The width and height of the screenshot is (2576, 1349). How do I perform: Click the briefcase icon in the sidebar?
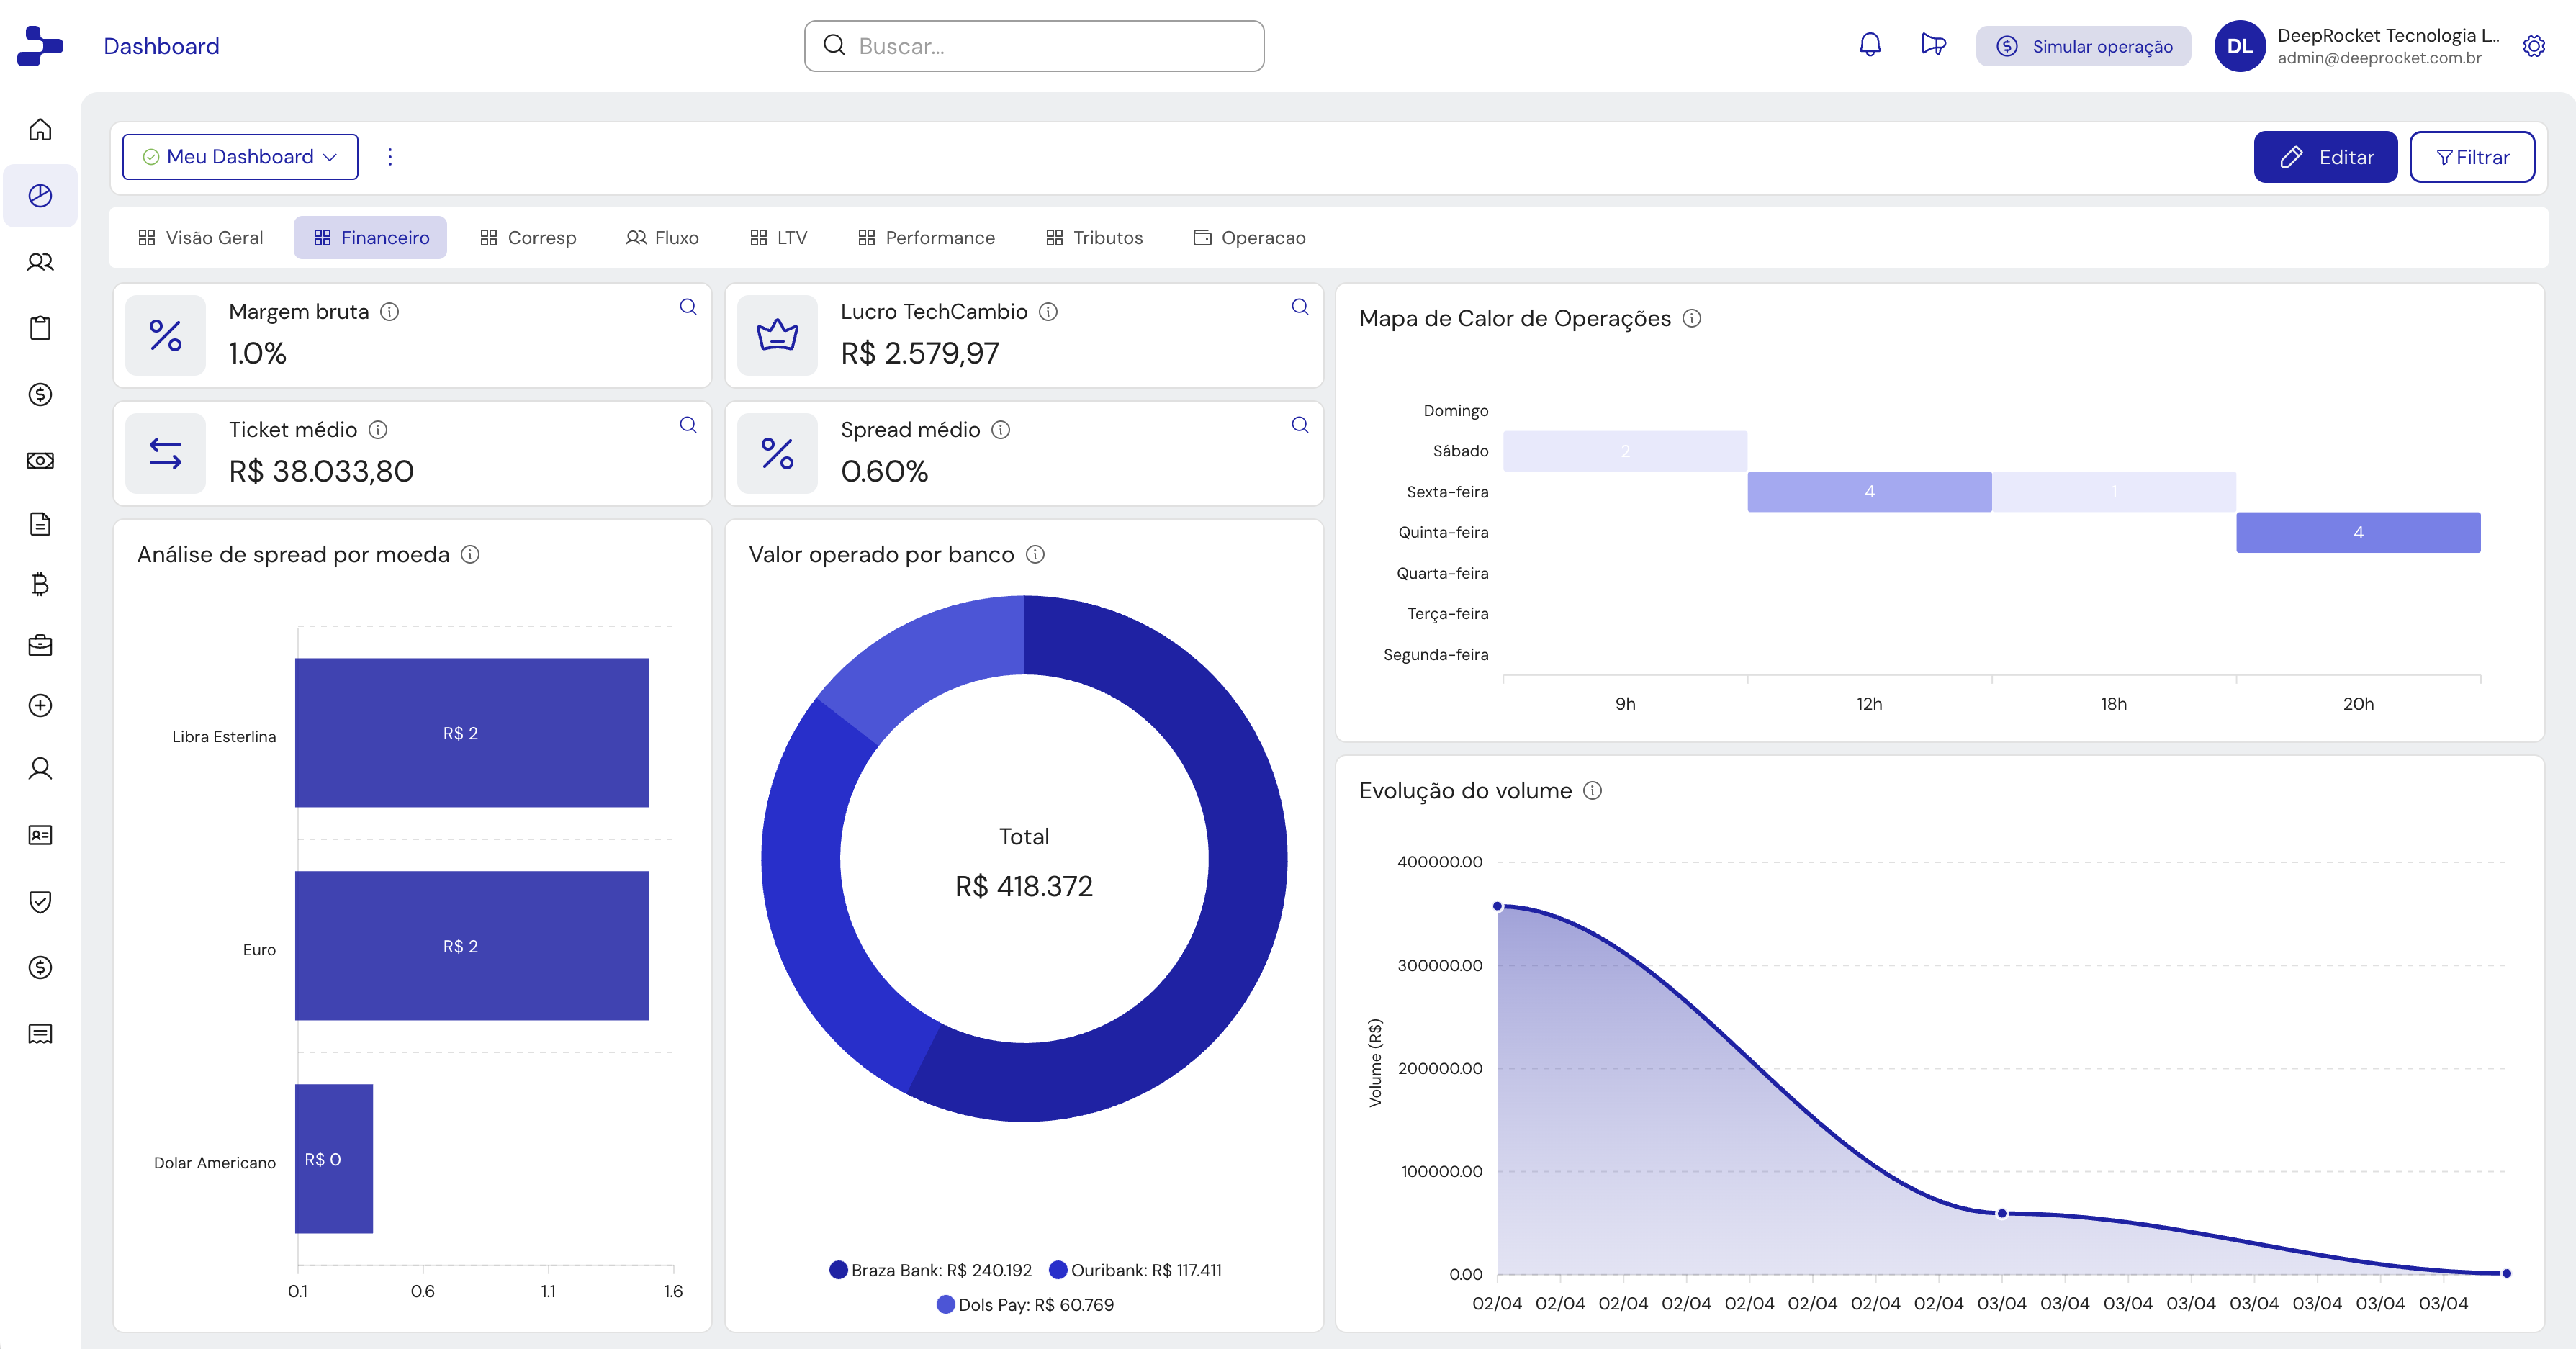tap(40, 645)
